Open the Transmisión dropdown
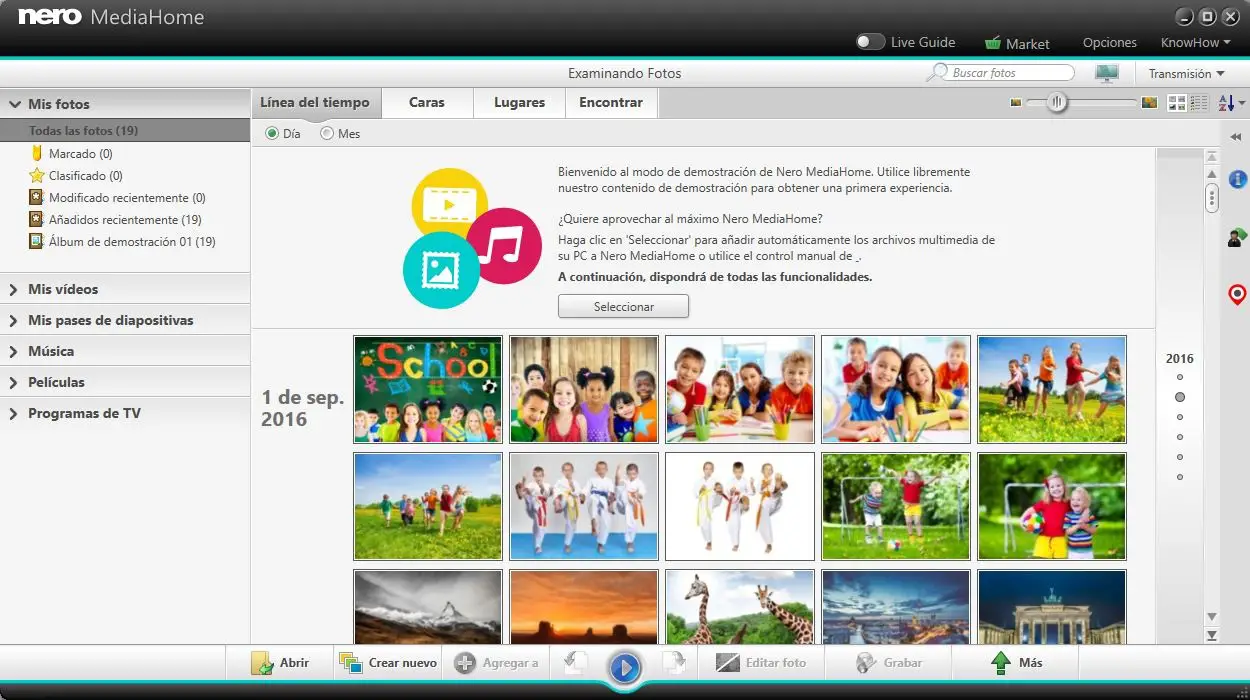This screenshot has height=700, width=1250. click(1186, 74)
